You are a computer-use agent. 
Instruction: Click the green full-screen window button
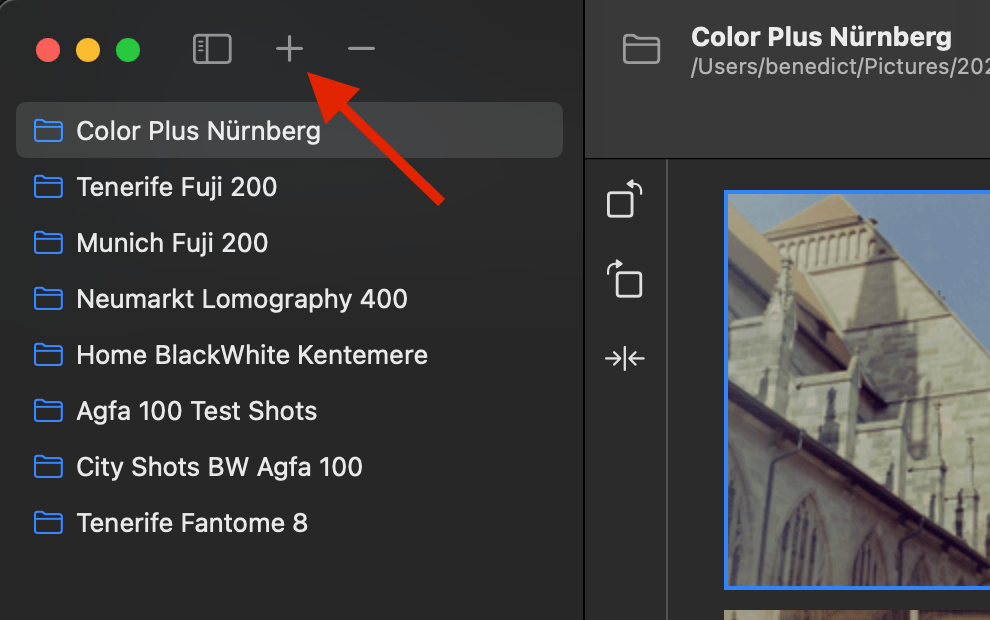point(128,50)
